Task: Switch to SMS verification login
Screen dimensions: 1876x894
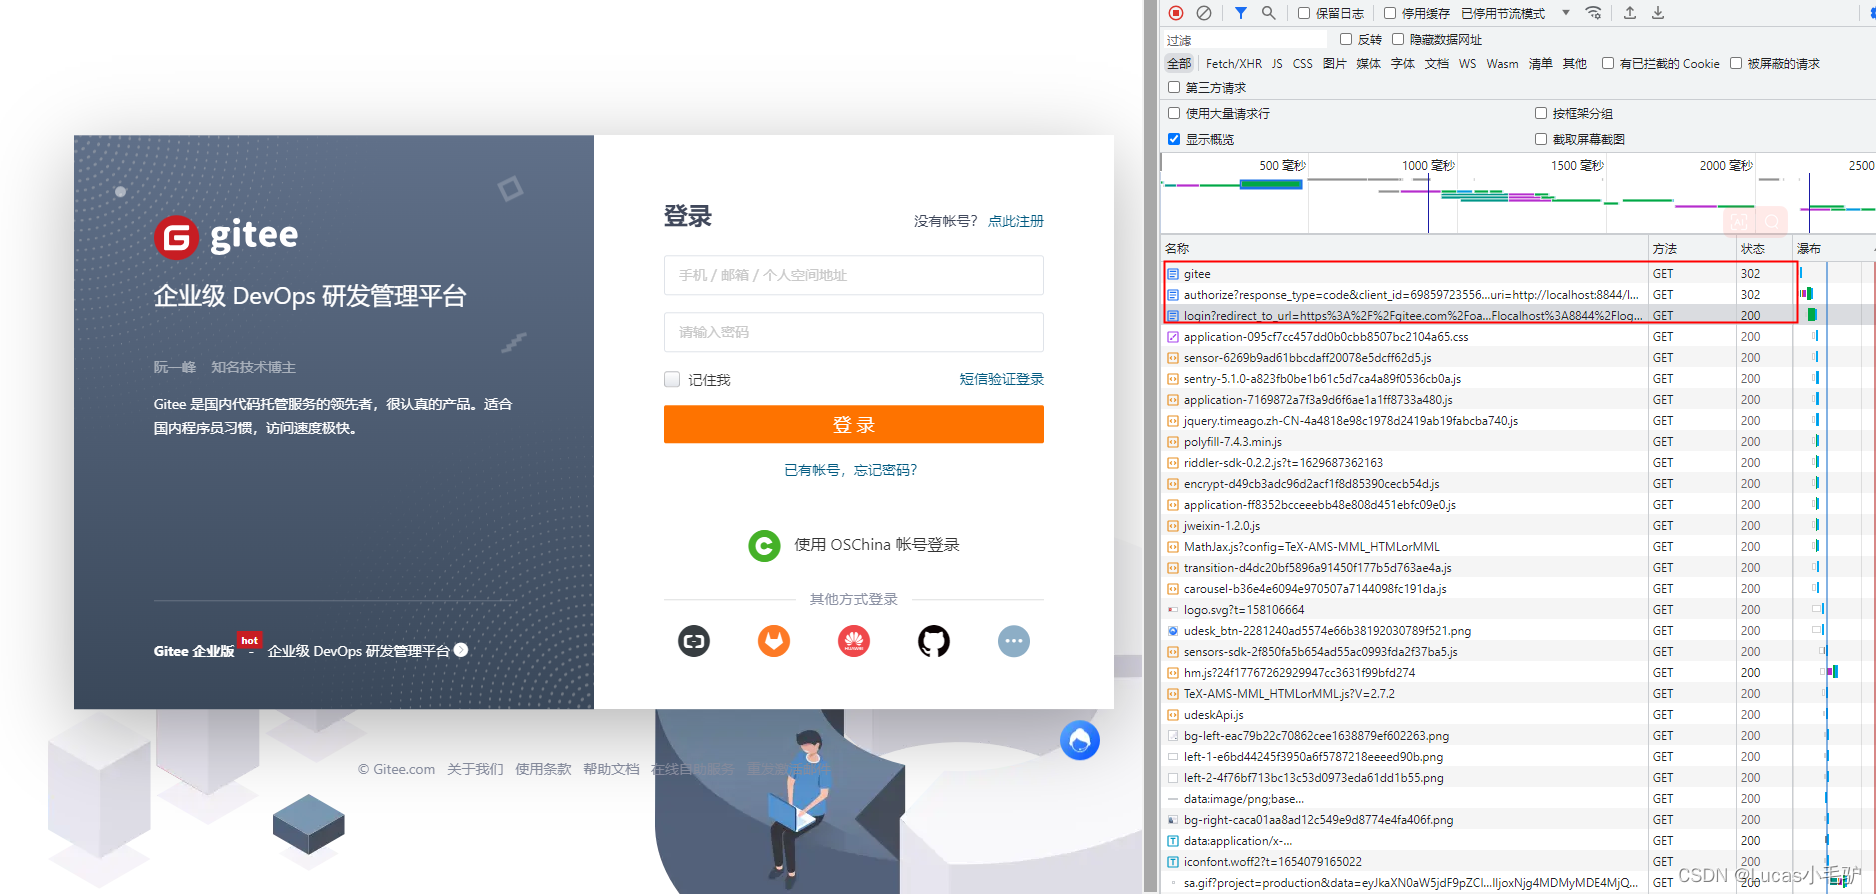Action: click(x=1002, y=379)
